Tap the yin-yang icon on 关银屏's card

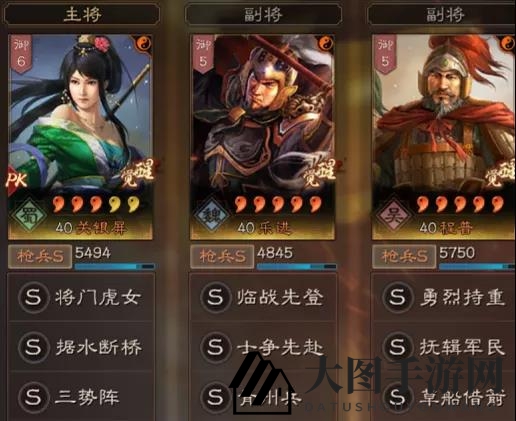(144, 43)
